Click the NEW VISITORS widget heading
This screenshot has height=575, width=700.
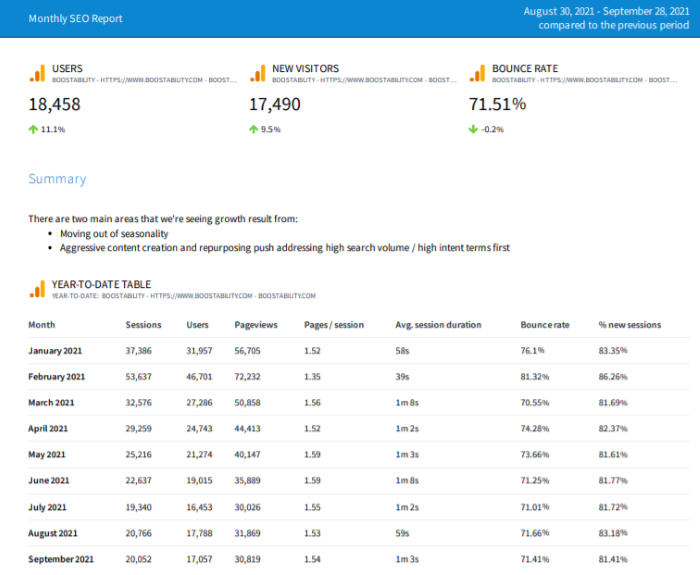tap(305, 68)
